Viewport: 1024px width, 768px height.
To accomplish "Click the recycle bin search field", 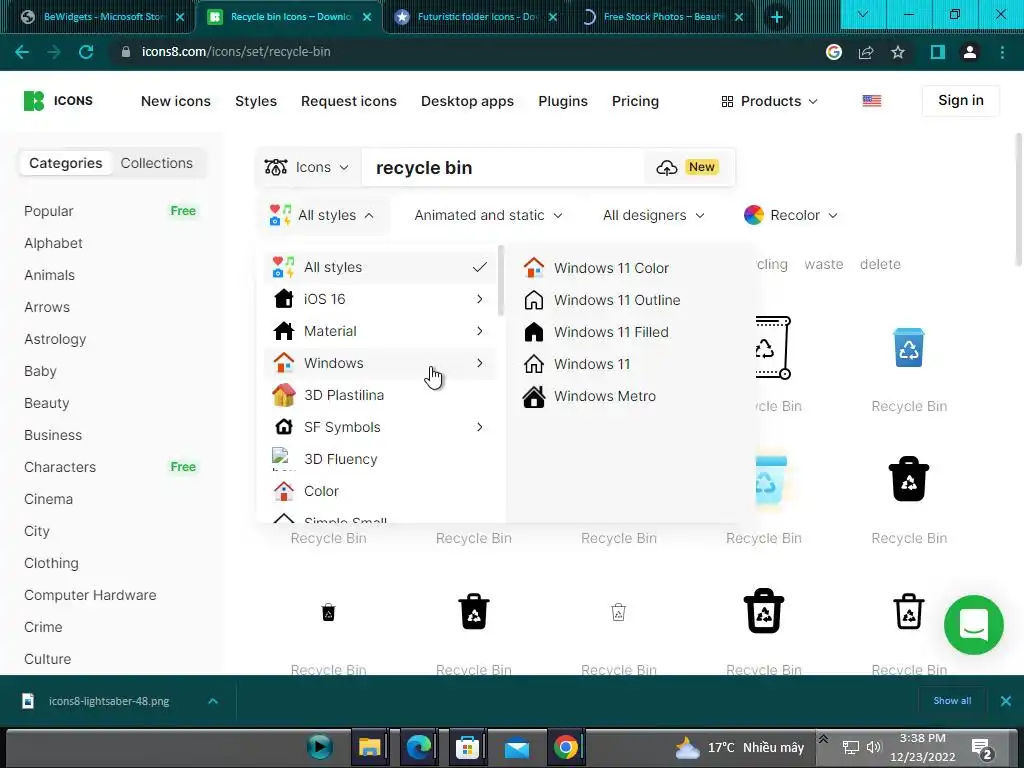I will [503, 168].
